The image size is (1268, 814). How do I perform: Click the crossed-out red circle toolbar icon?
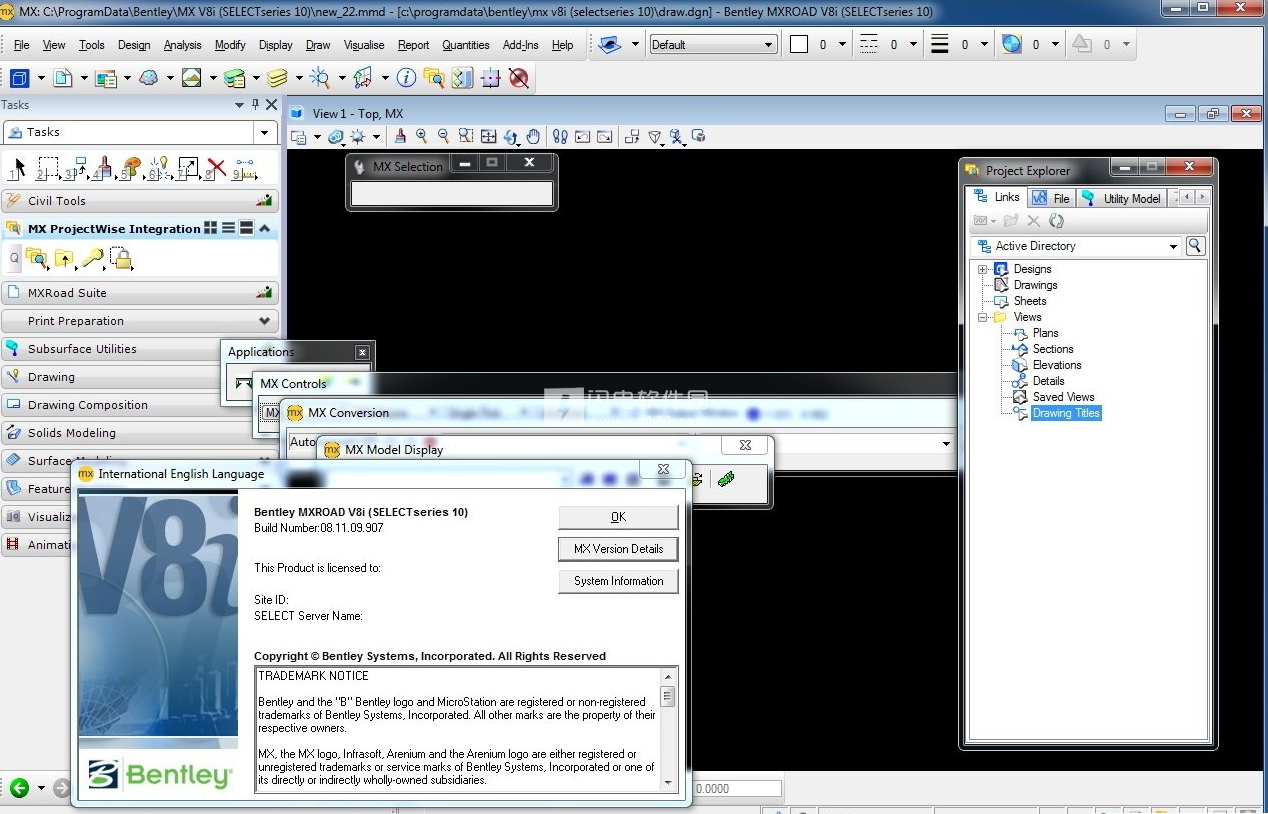(x=518, y=77)
